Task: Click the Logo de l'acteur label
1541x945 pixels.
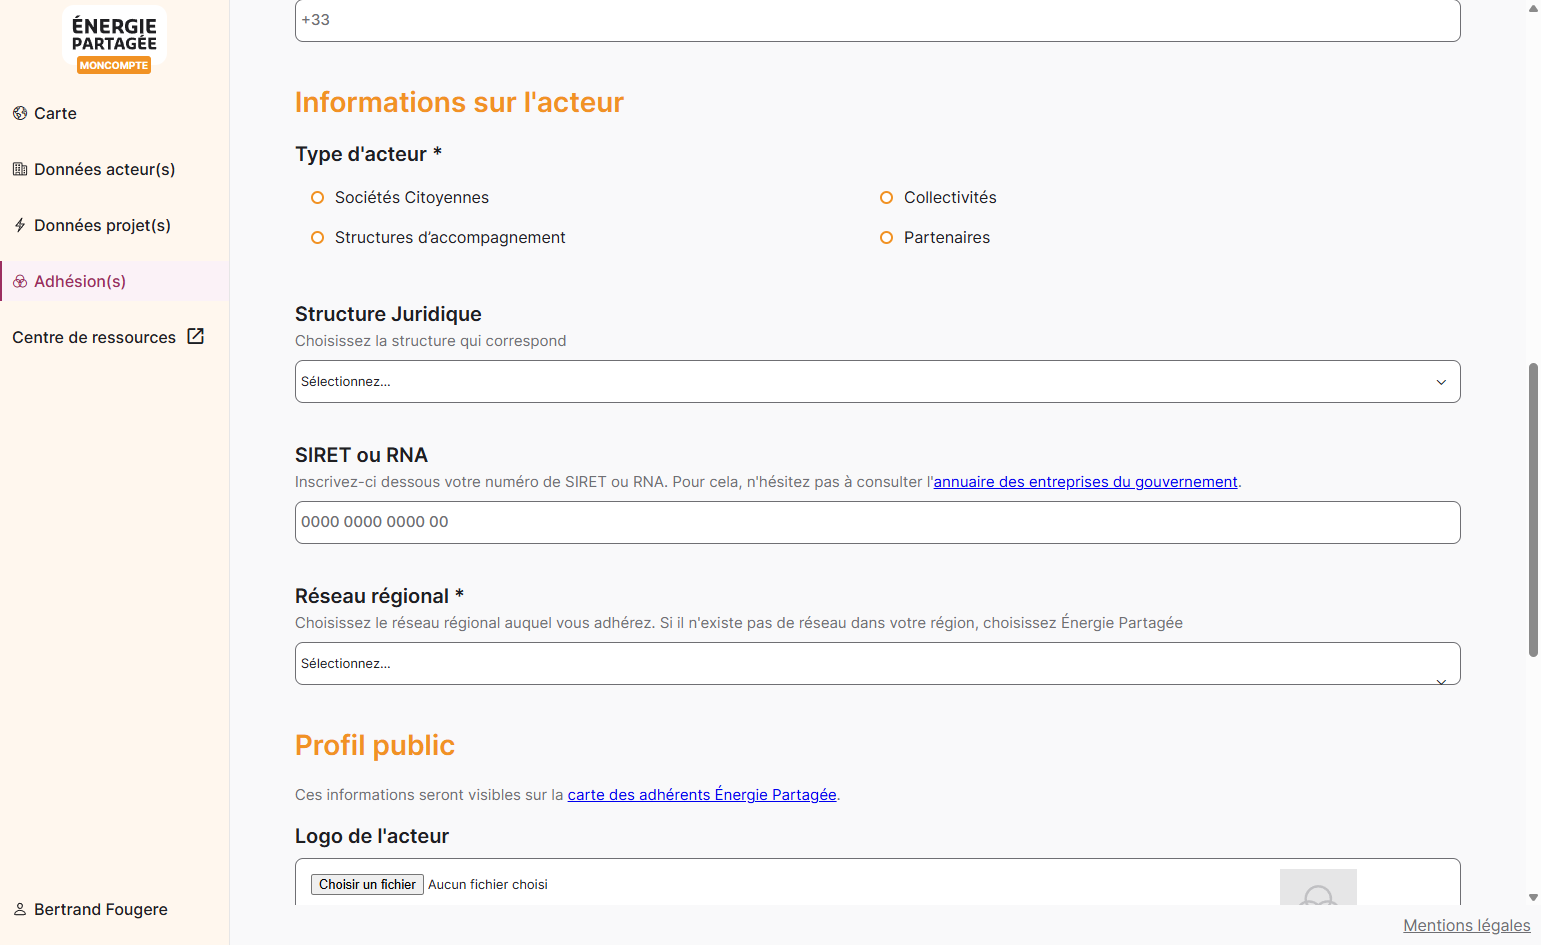Action: (x=372, y=836)
